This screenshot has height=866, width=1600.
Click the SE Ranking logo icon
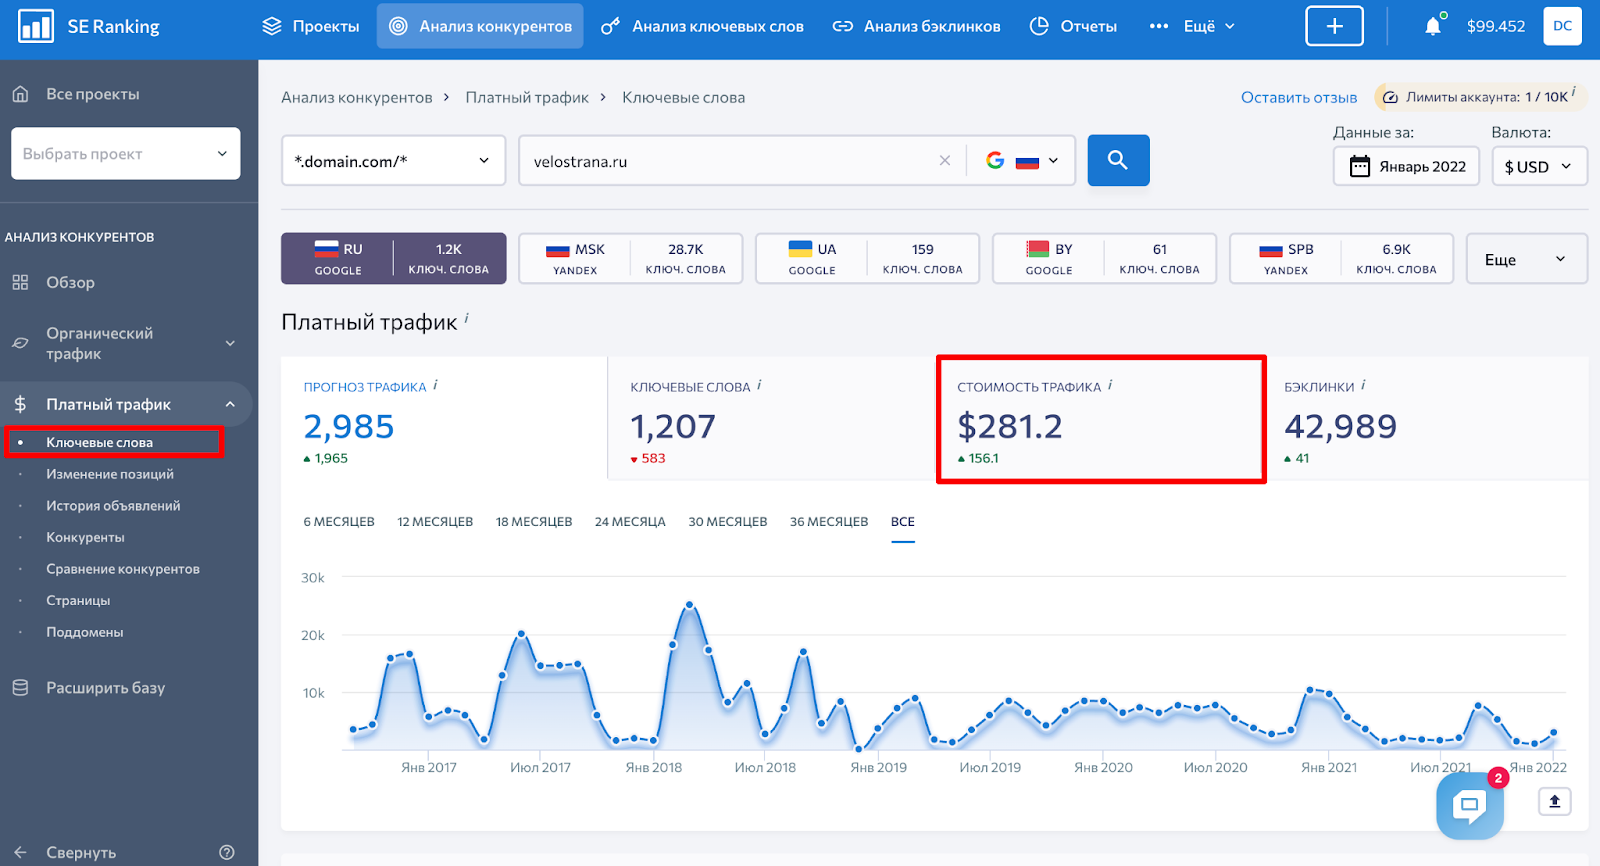click(36, 26)
